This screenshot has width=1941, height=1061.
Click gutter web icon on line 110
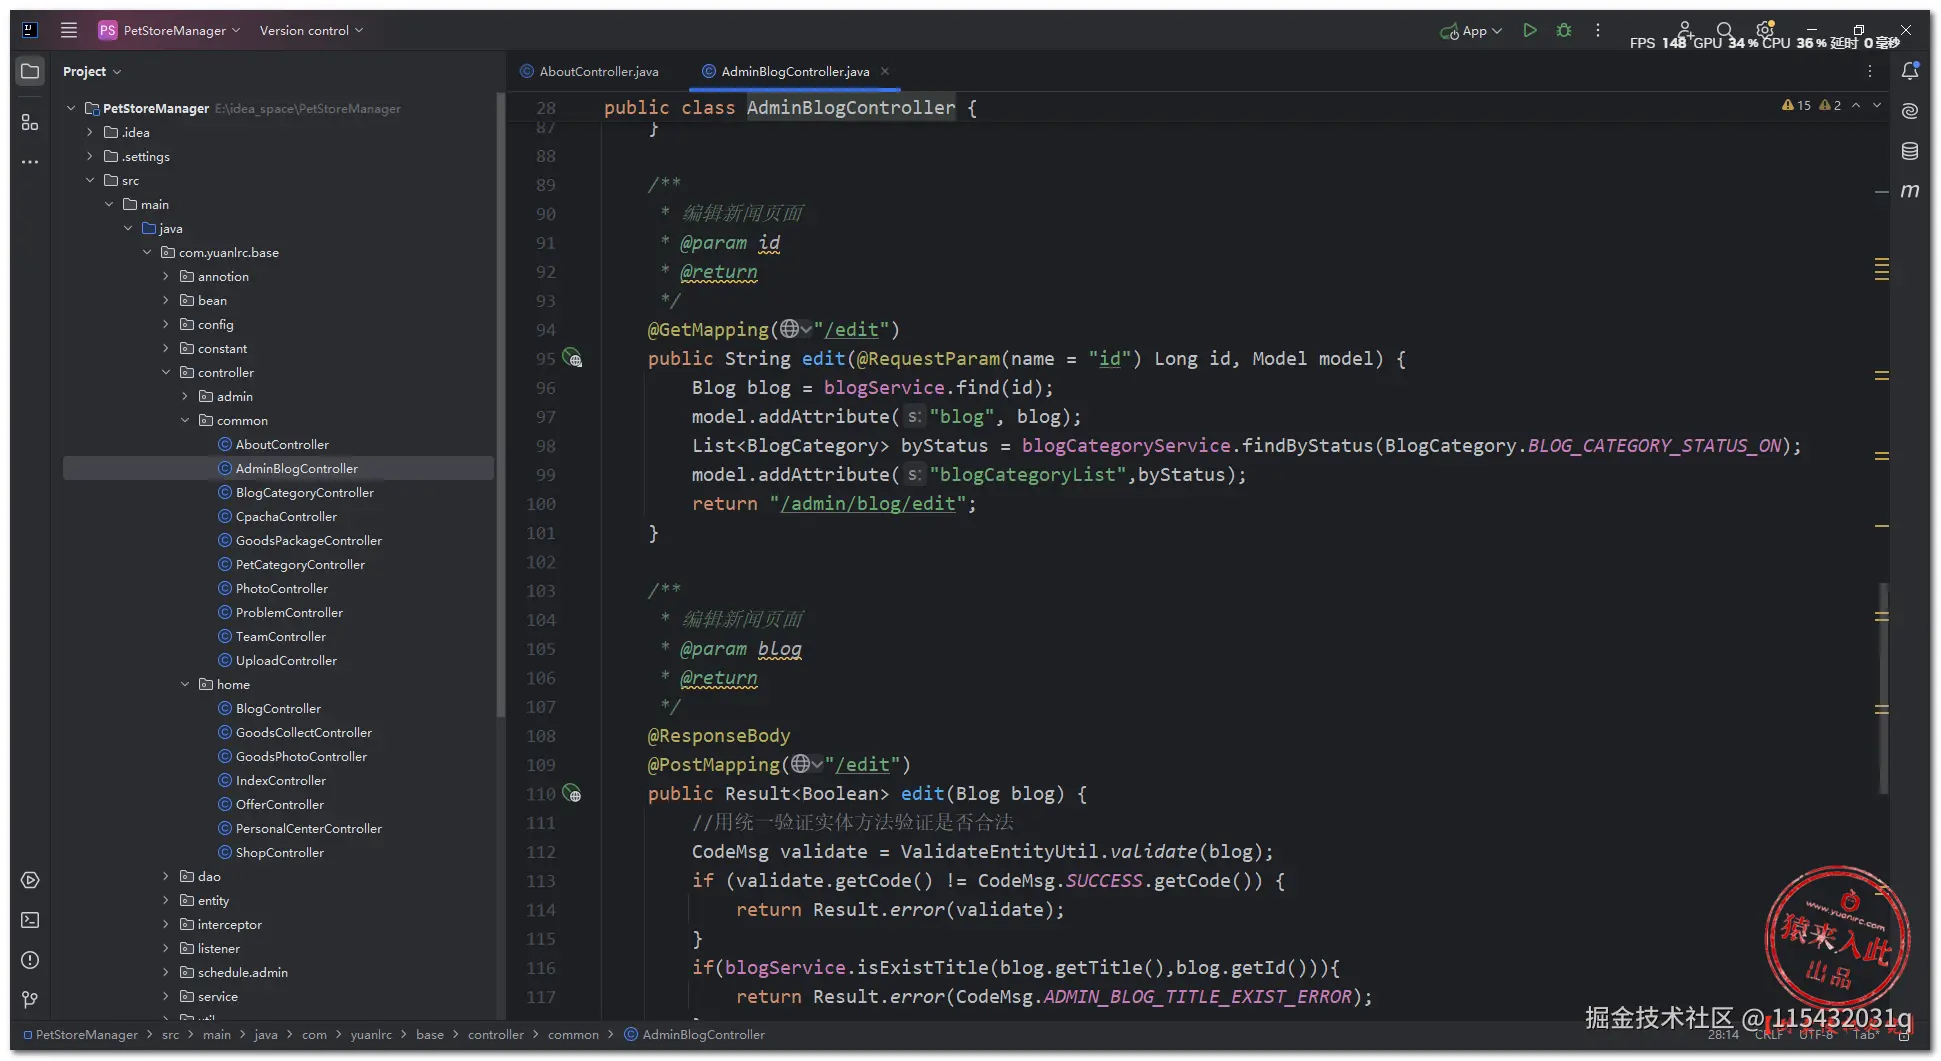point(572,793)
